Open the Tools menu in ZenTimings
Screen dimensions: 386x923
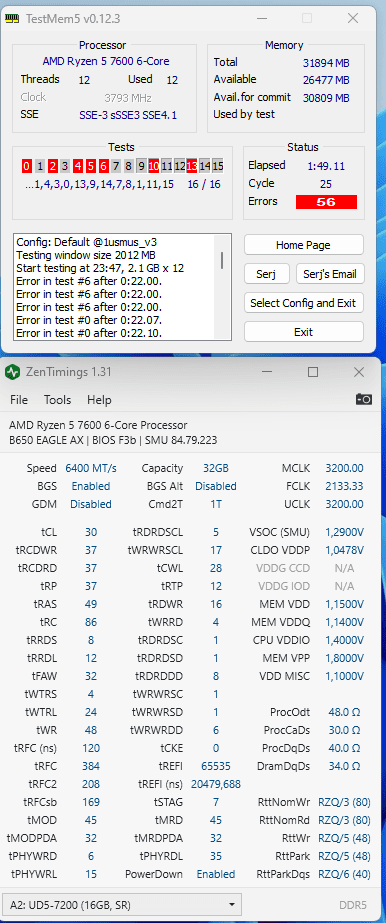[58, 400]
